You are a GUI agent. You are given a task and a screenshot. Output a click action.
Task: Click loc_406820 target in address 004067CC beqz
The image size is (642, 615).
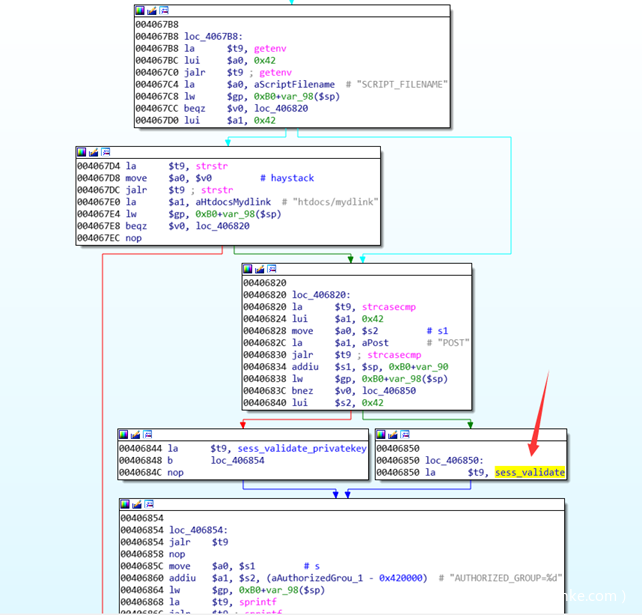[281, 109]
